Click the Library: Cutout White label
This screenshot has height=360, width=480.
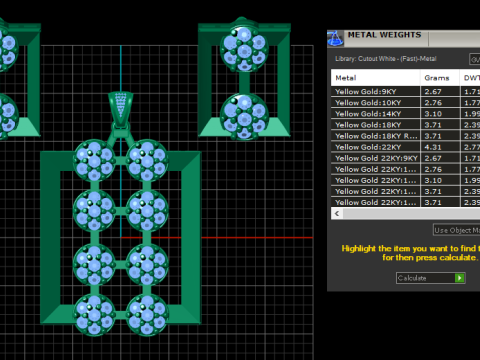click(x=386, y=59)
